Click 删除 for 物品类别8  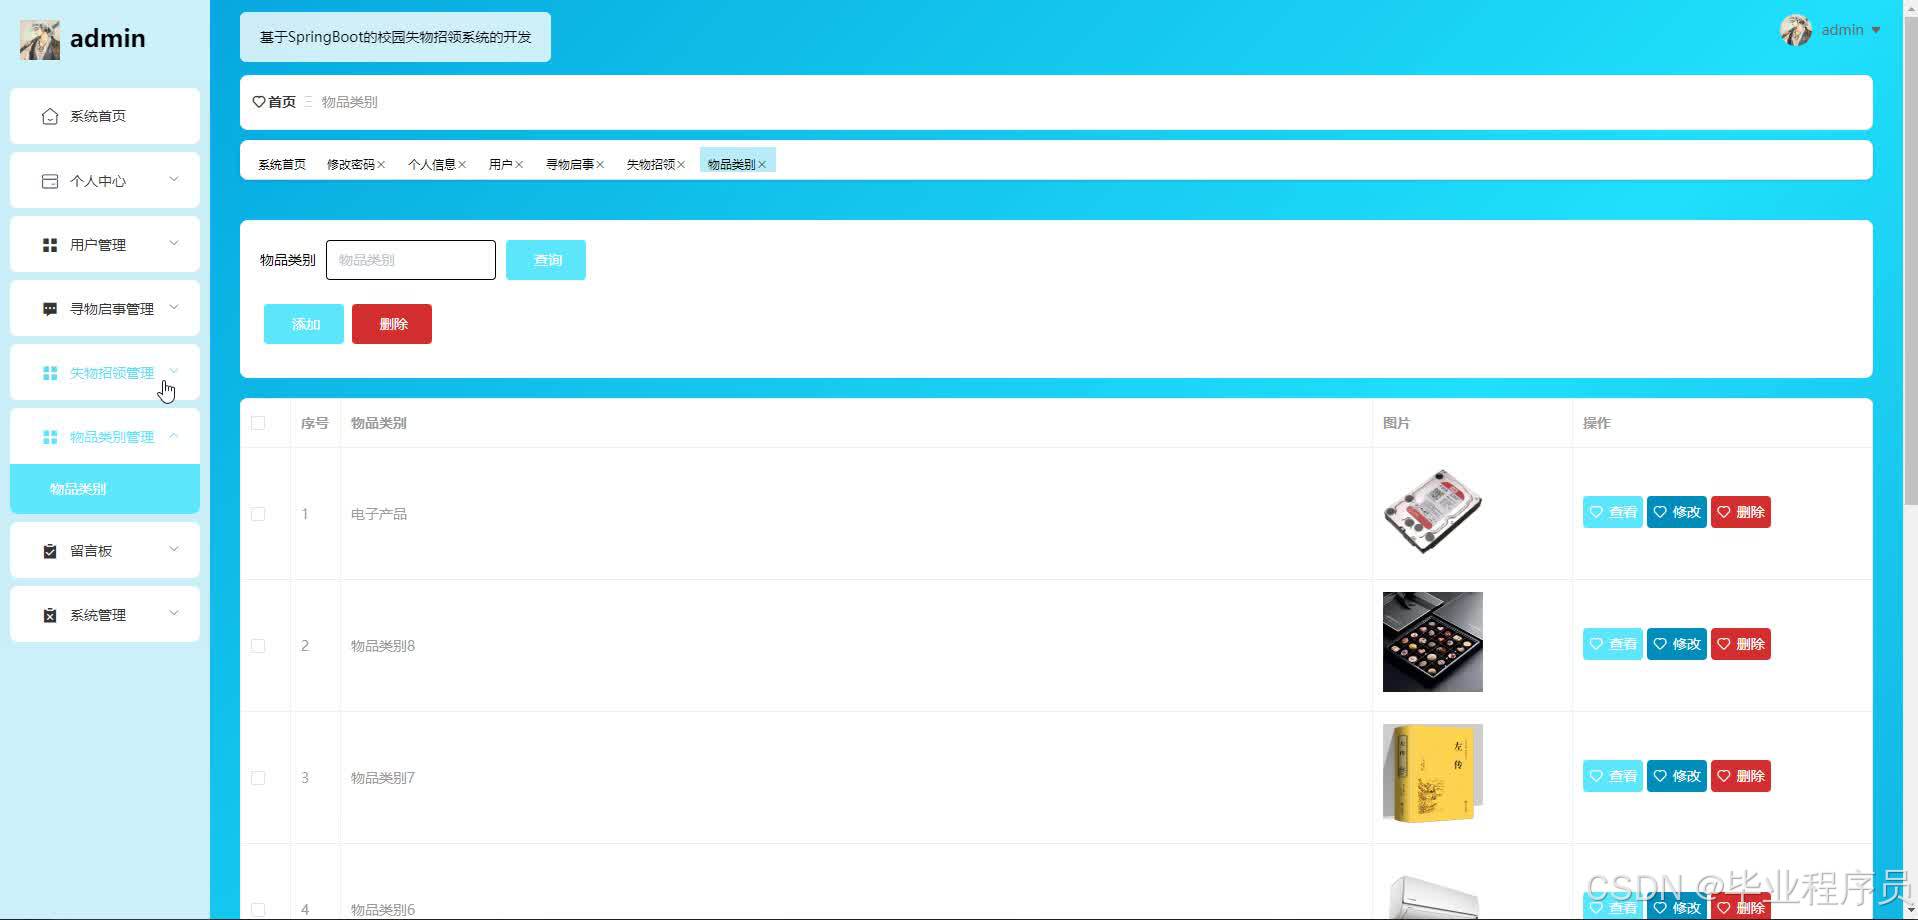pyautogui.click(x=1741, y=644)
